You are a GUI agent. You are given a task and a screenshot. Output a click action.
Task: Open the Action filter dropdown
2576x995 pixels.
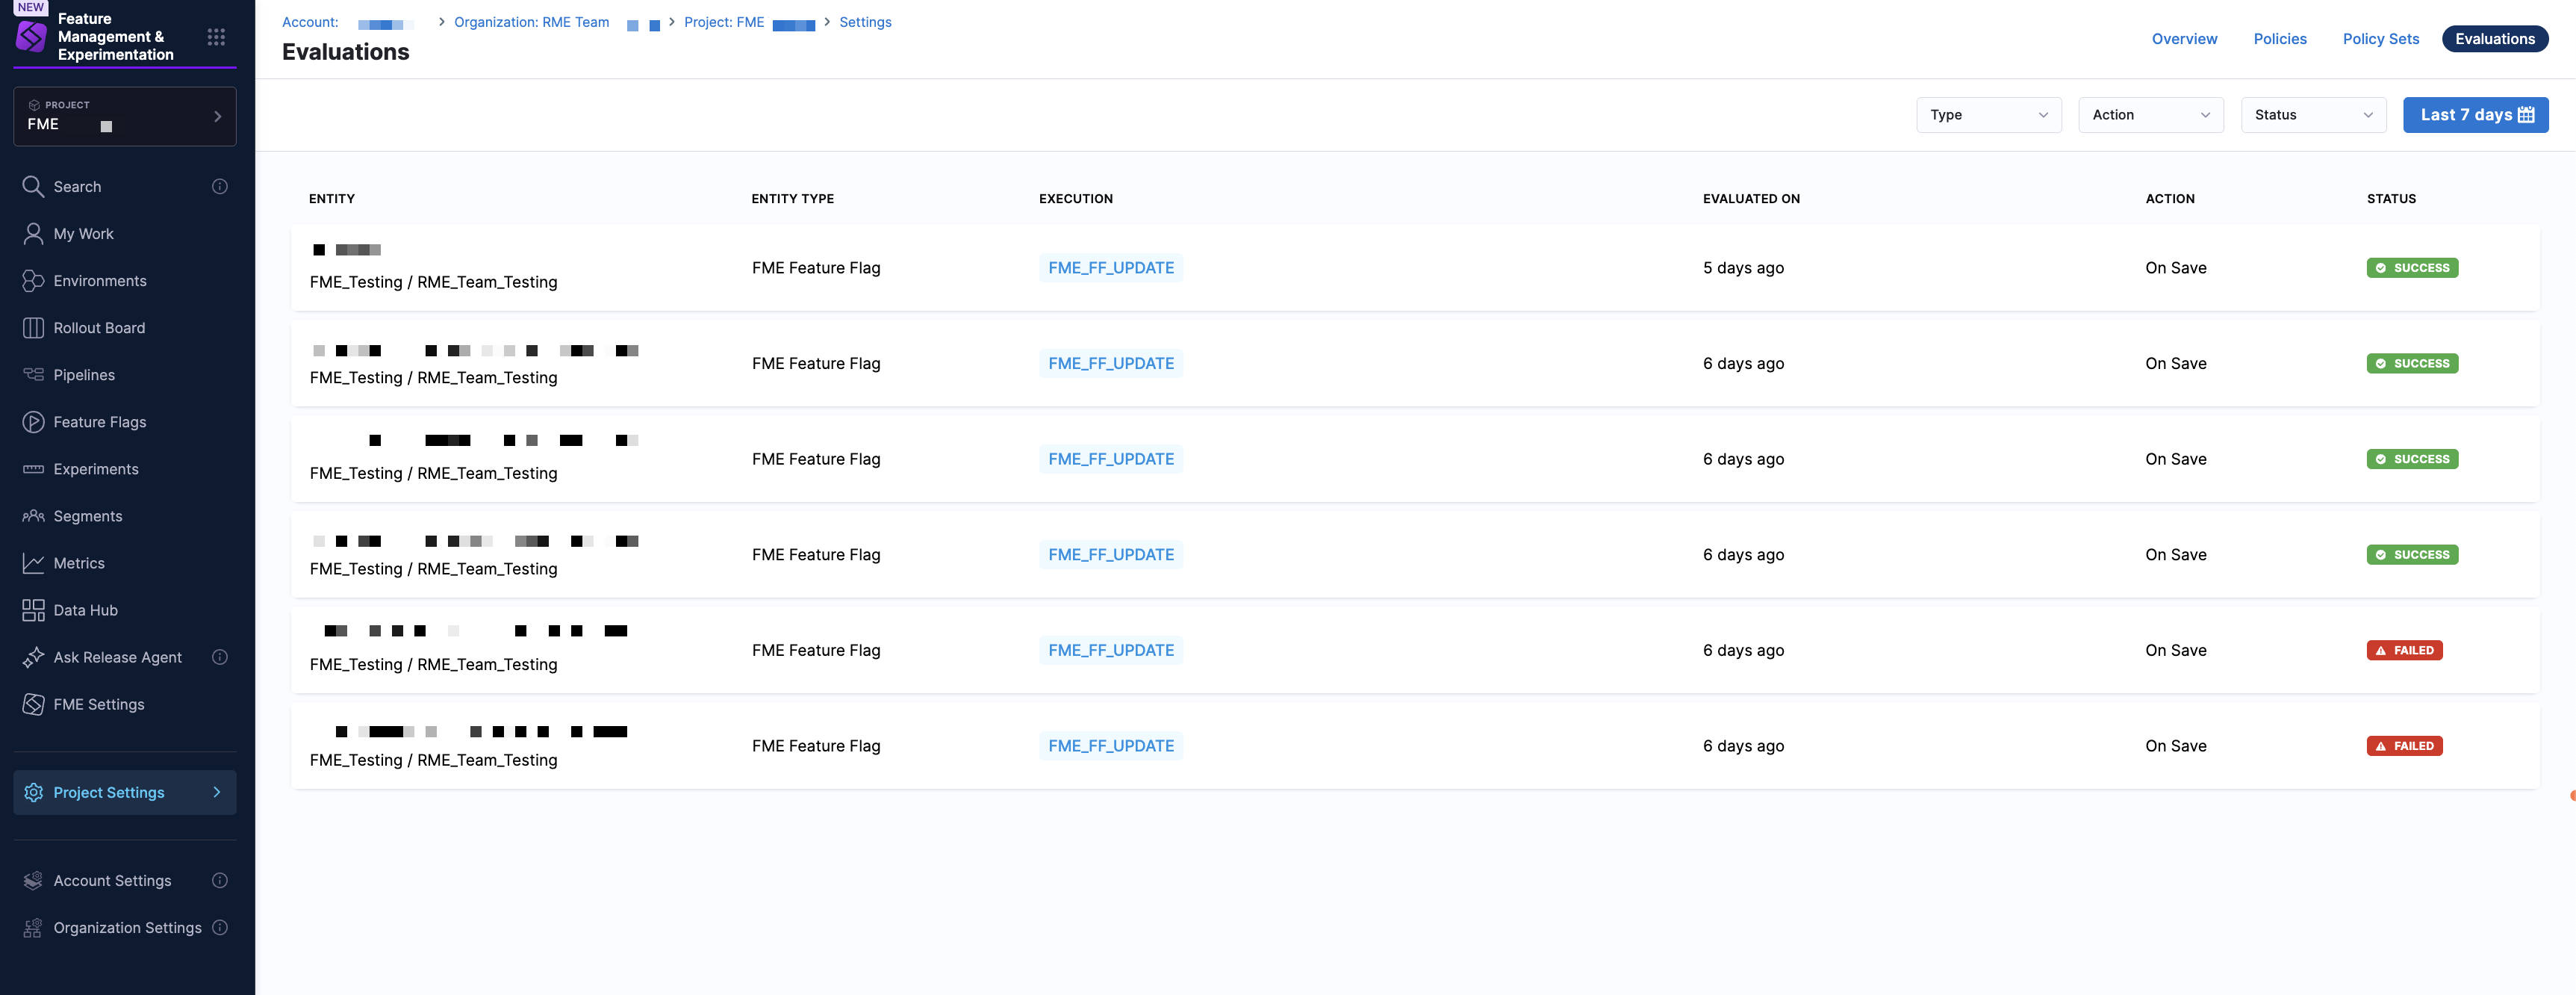tap(2150, 115)
